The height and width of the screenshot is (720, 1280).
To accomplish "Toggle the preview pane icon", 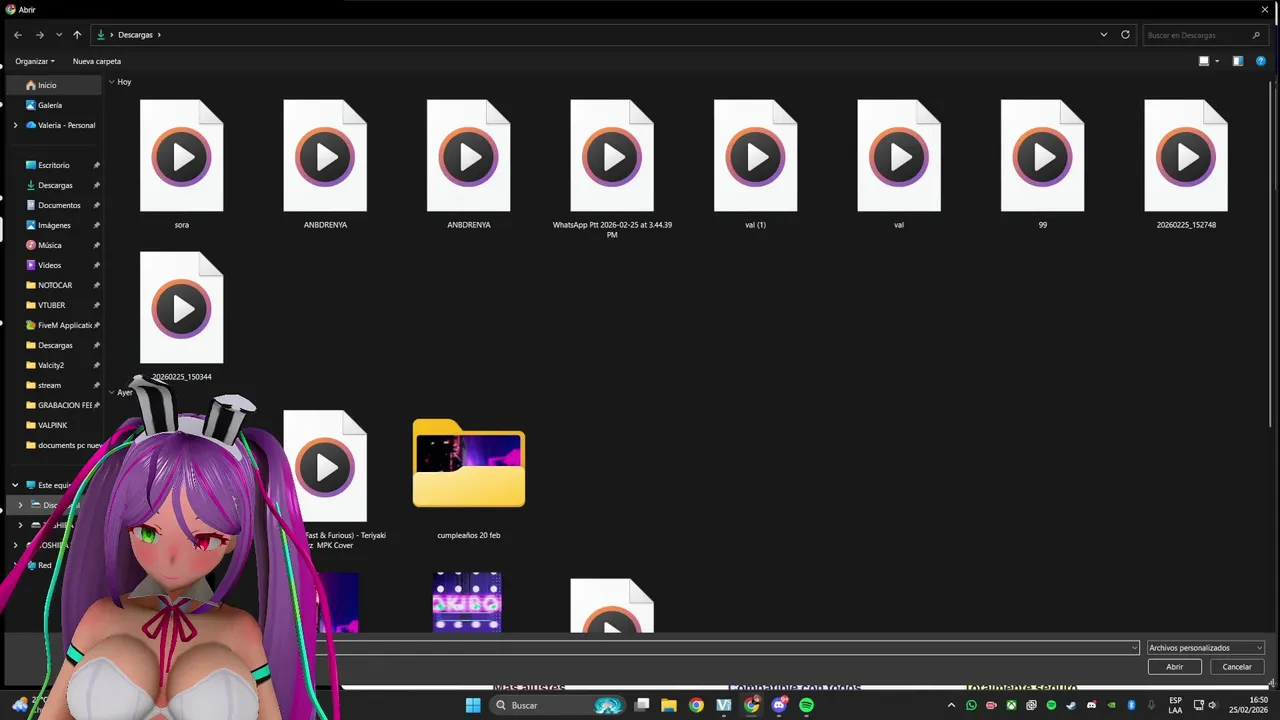I will pos(1238,61).
